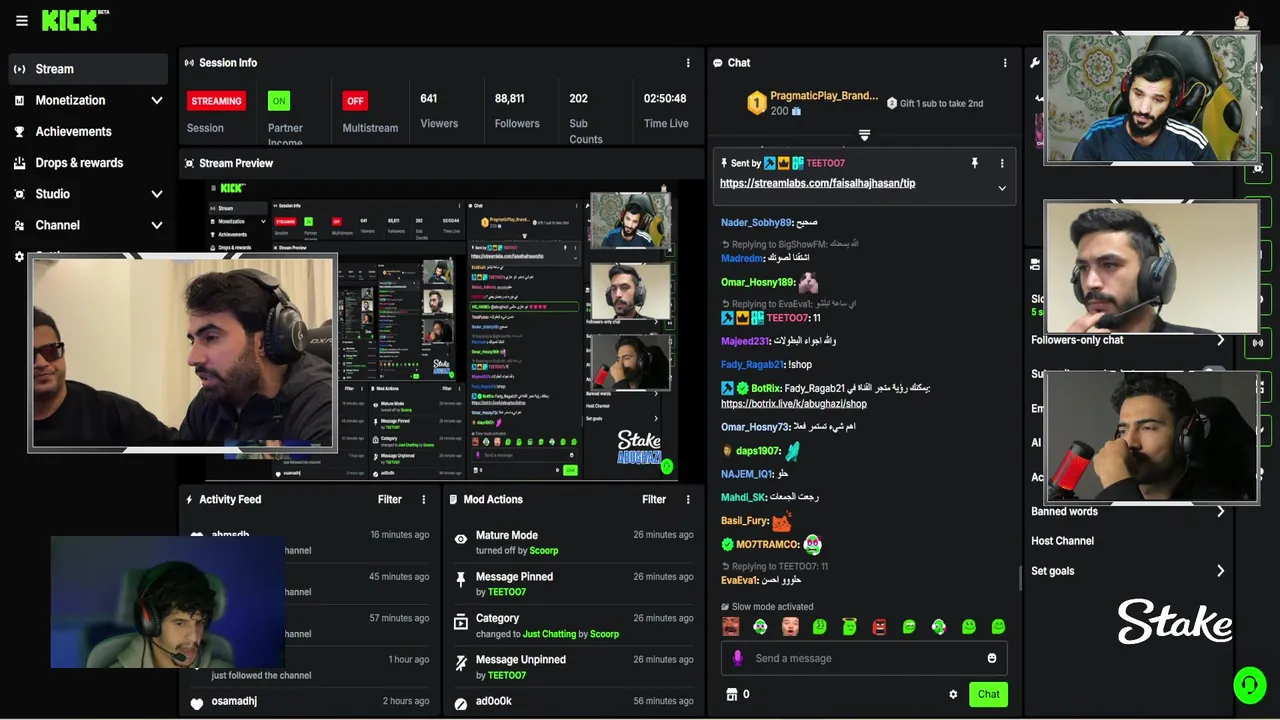Screen dimensions: 1280x720
Task: Expand the Monetization sidebar section
Action: tap(88, 100)
